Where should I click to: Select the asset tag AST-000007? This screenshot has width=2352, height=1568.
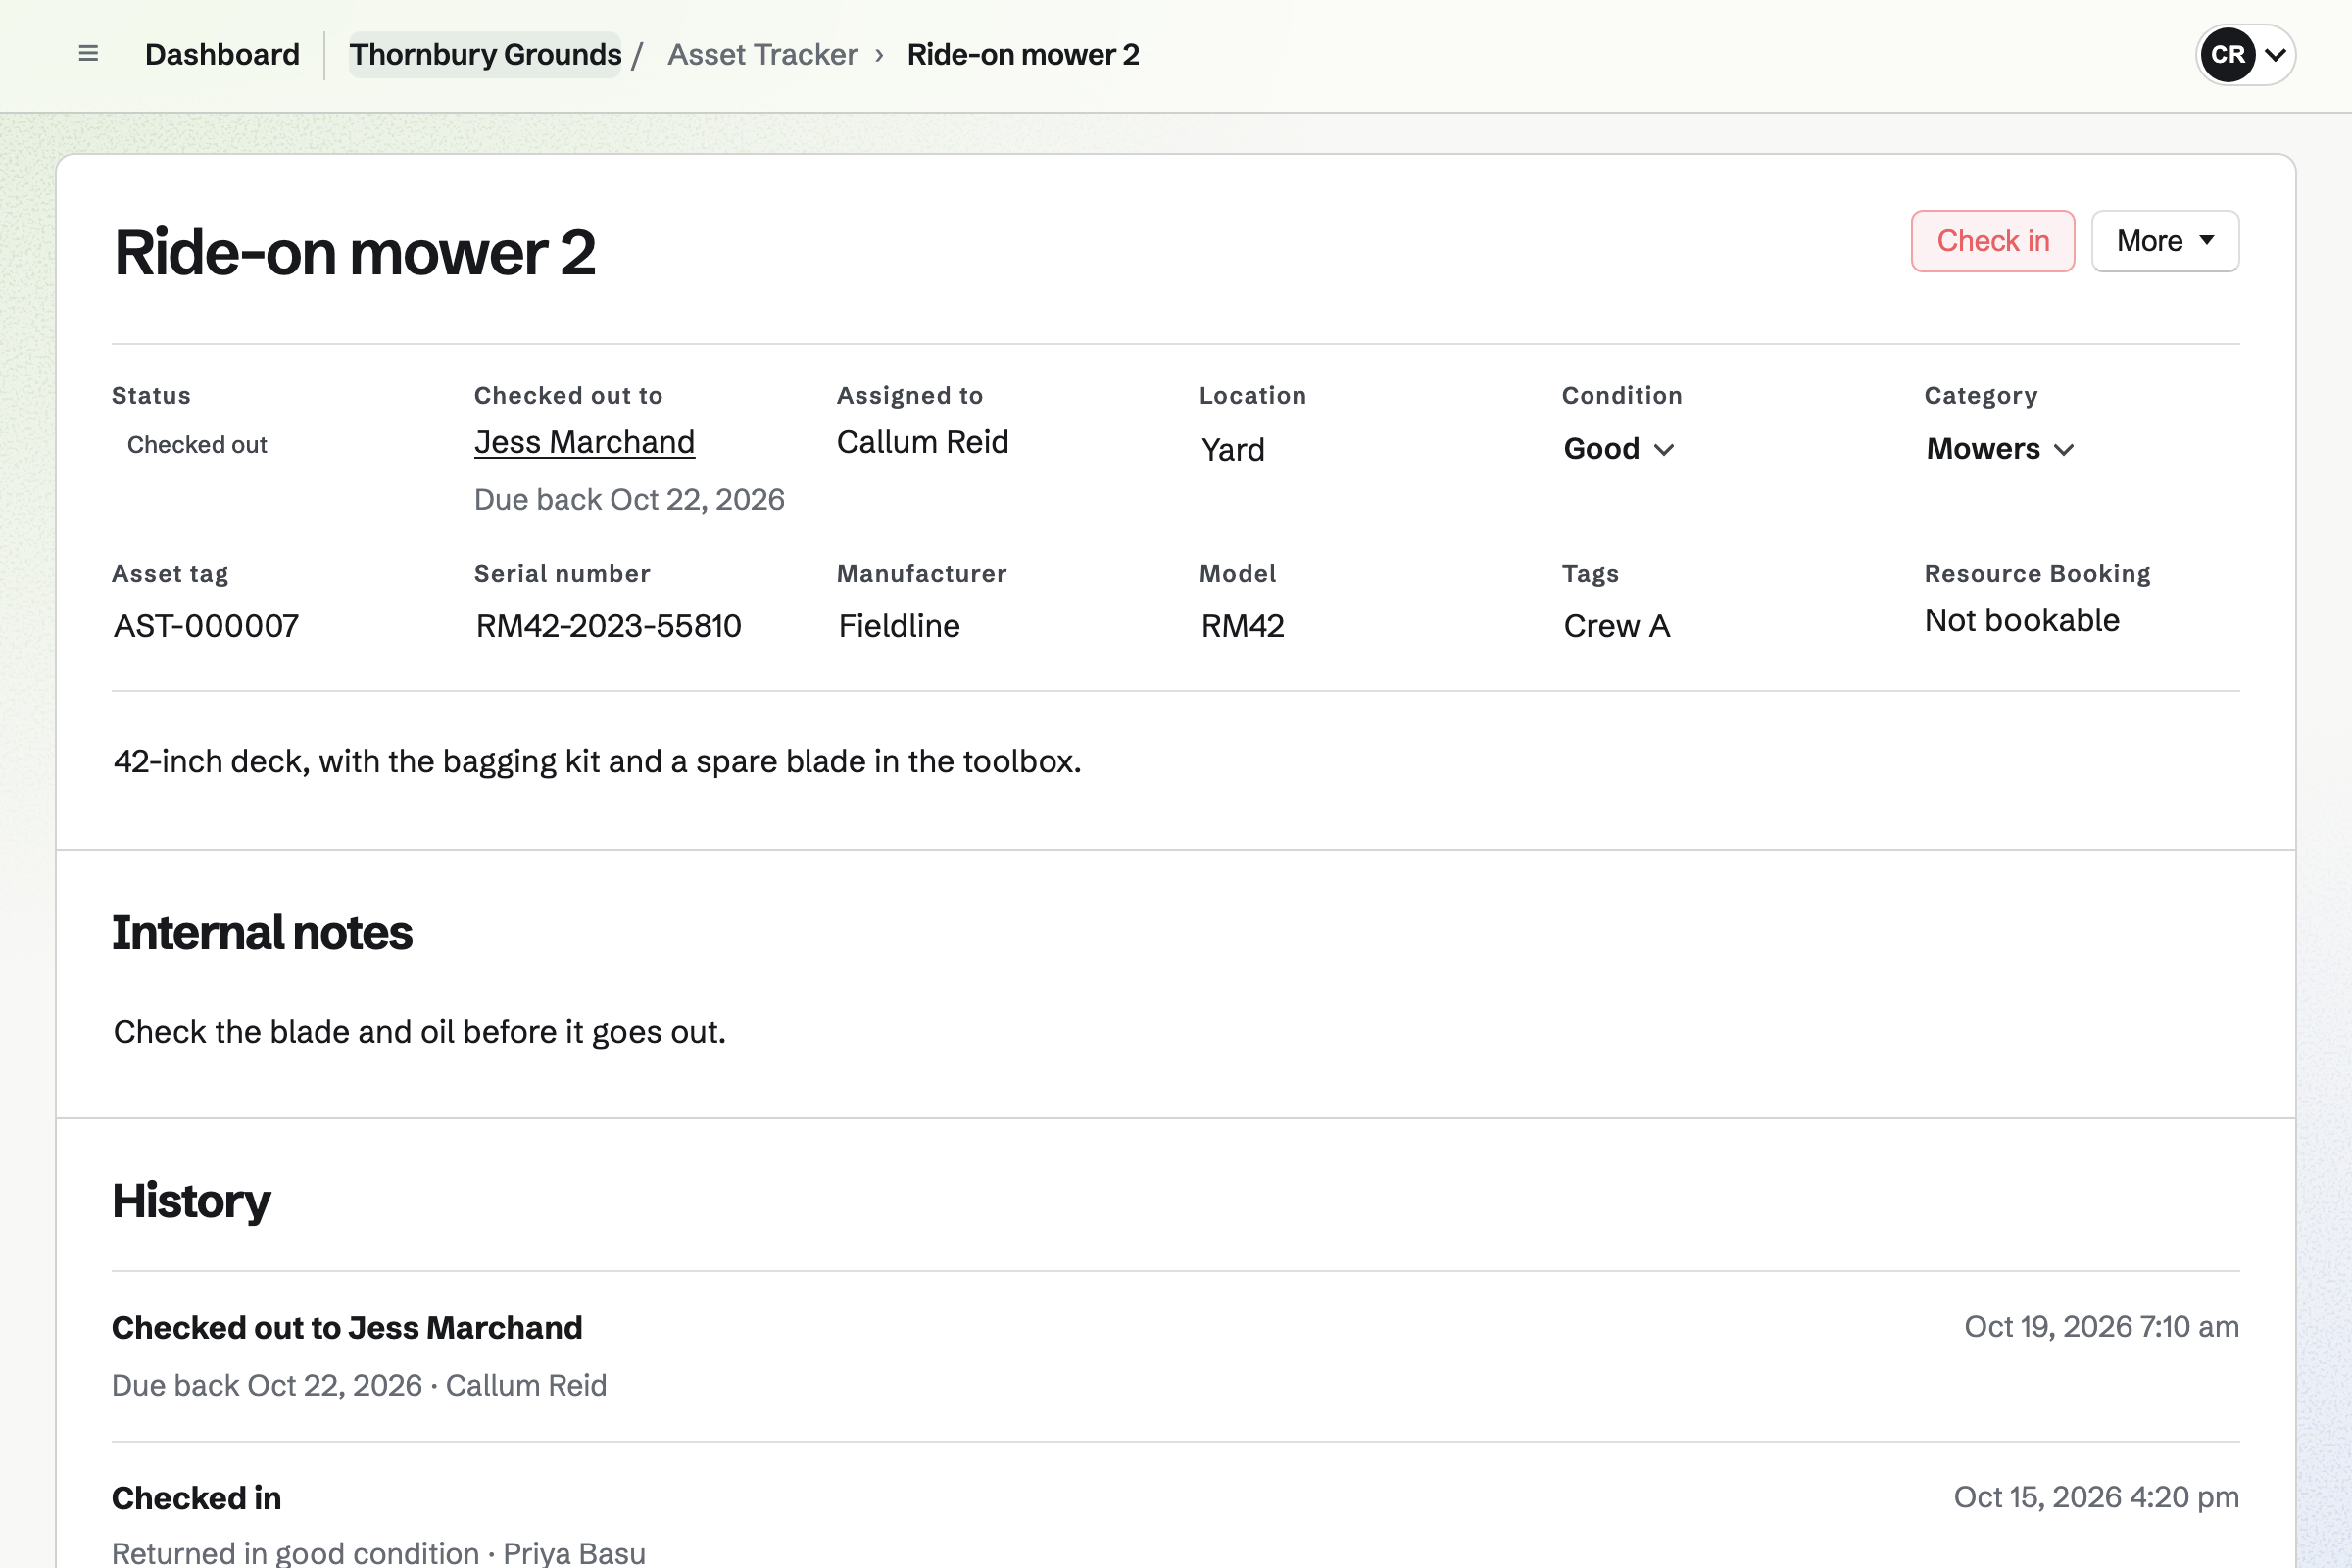(206, 626)
